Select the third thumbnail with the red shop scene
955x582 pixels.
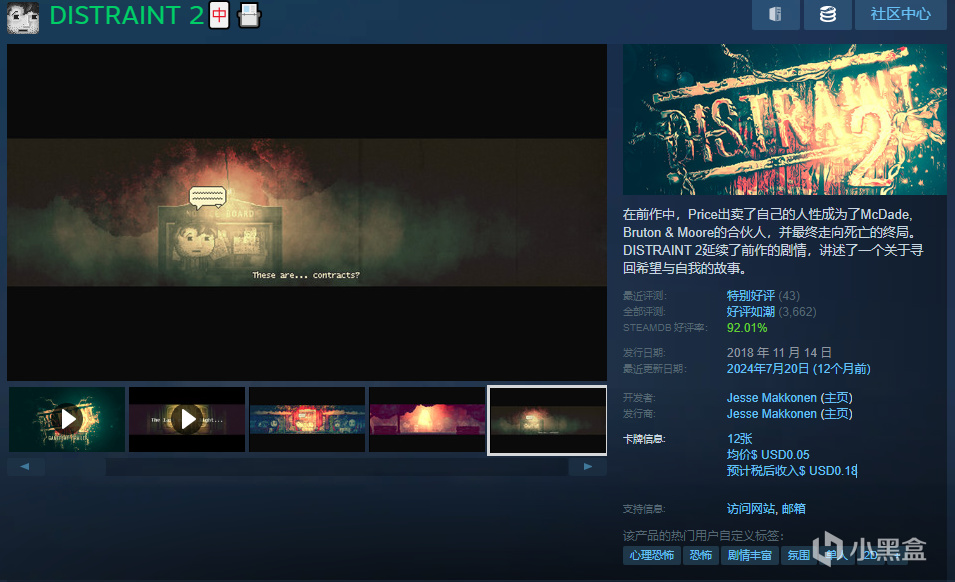pos(307,419)
